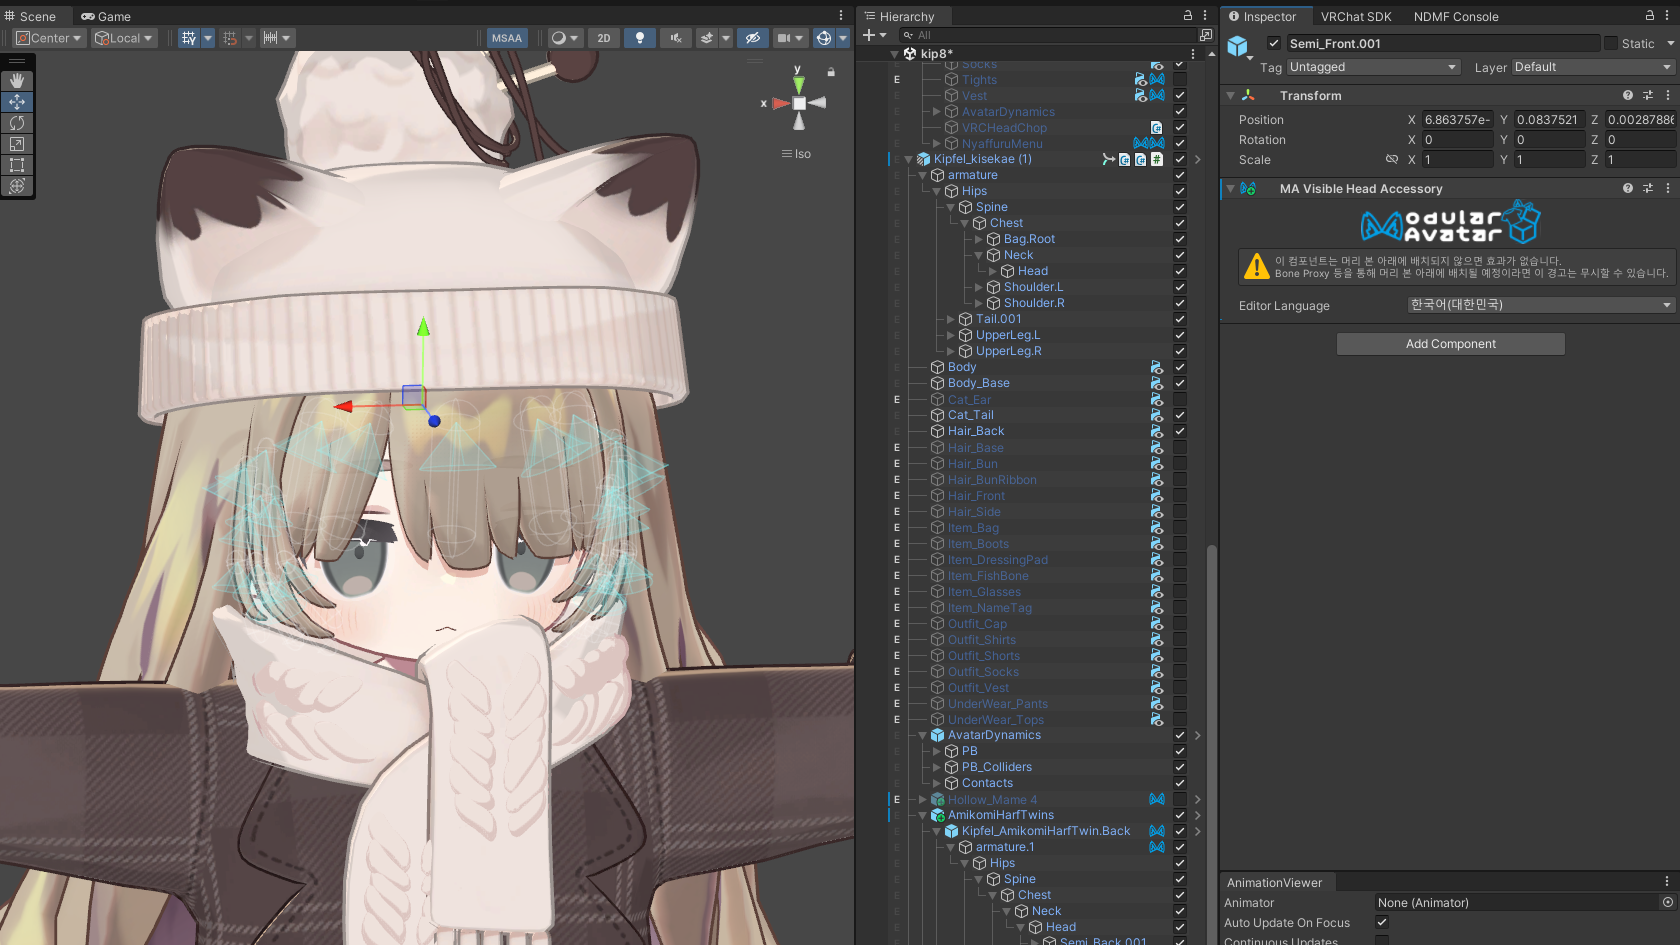Toggle active checkbox for Cat_Tail
1680x945 pixels.
1180,415
